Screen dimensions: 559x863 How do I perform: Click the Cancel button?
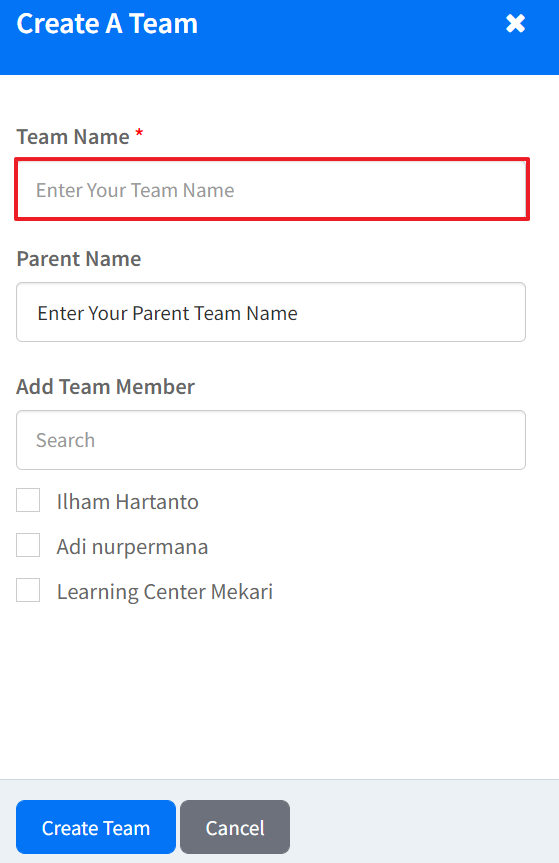pos(235,827)
